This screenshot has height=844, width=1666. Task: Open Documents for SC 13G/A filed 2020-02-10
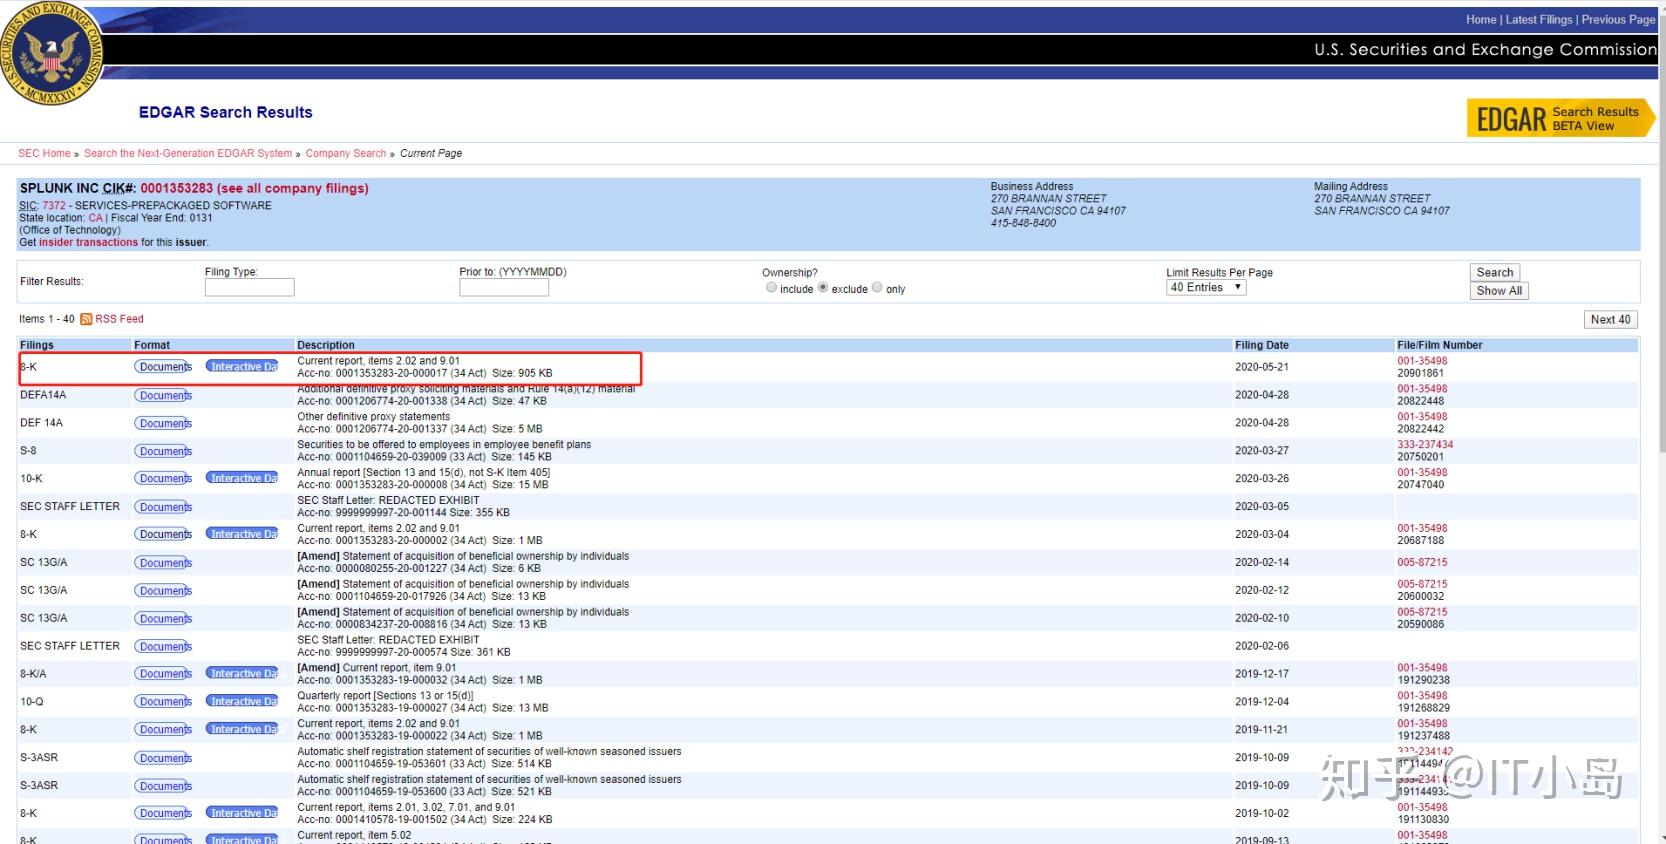164,619
